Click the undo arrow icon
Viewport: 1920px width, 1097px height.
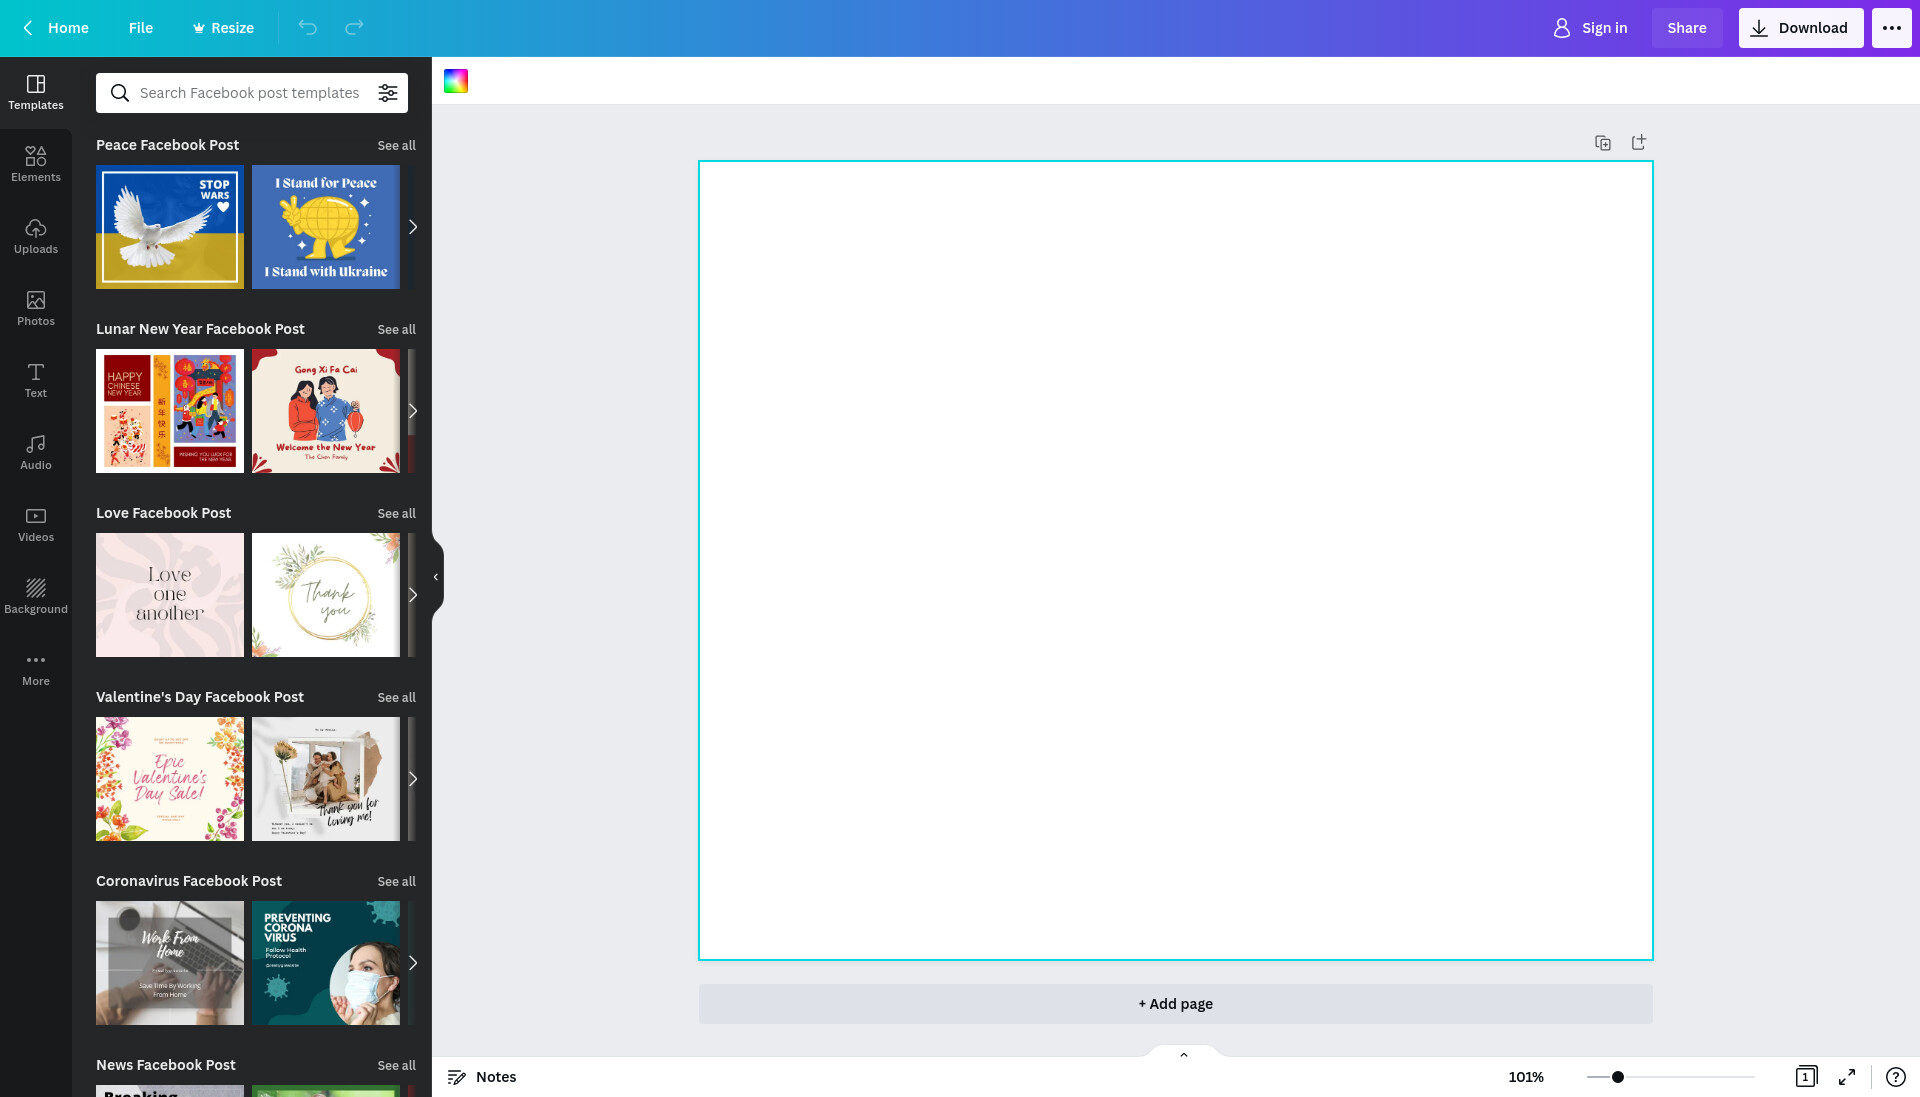307,28
